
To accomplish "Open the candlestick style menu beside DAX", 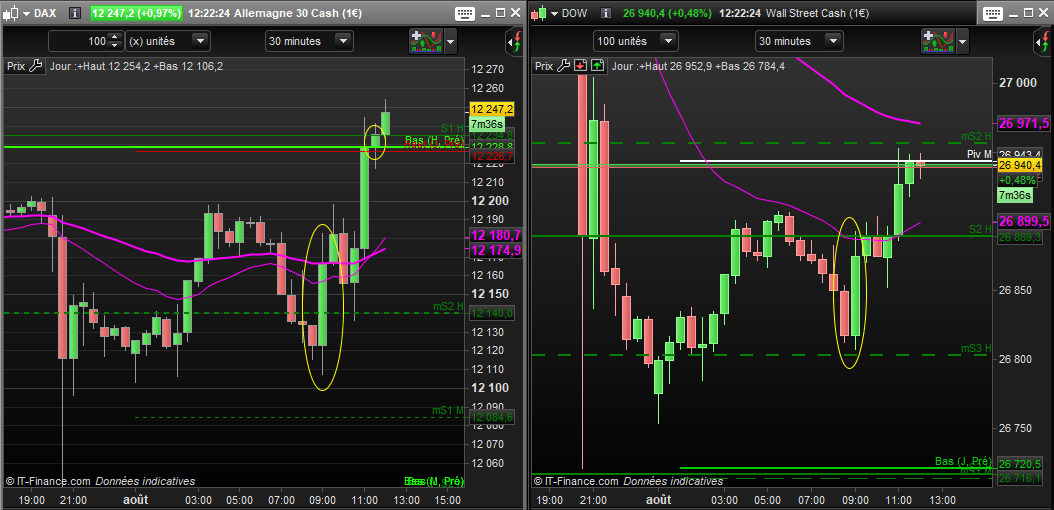I will click(19, 12).
